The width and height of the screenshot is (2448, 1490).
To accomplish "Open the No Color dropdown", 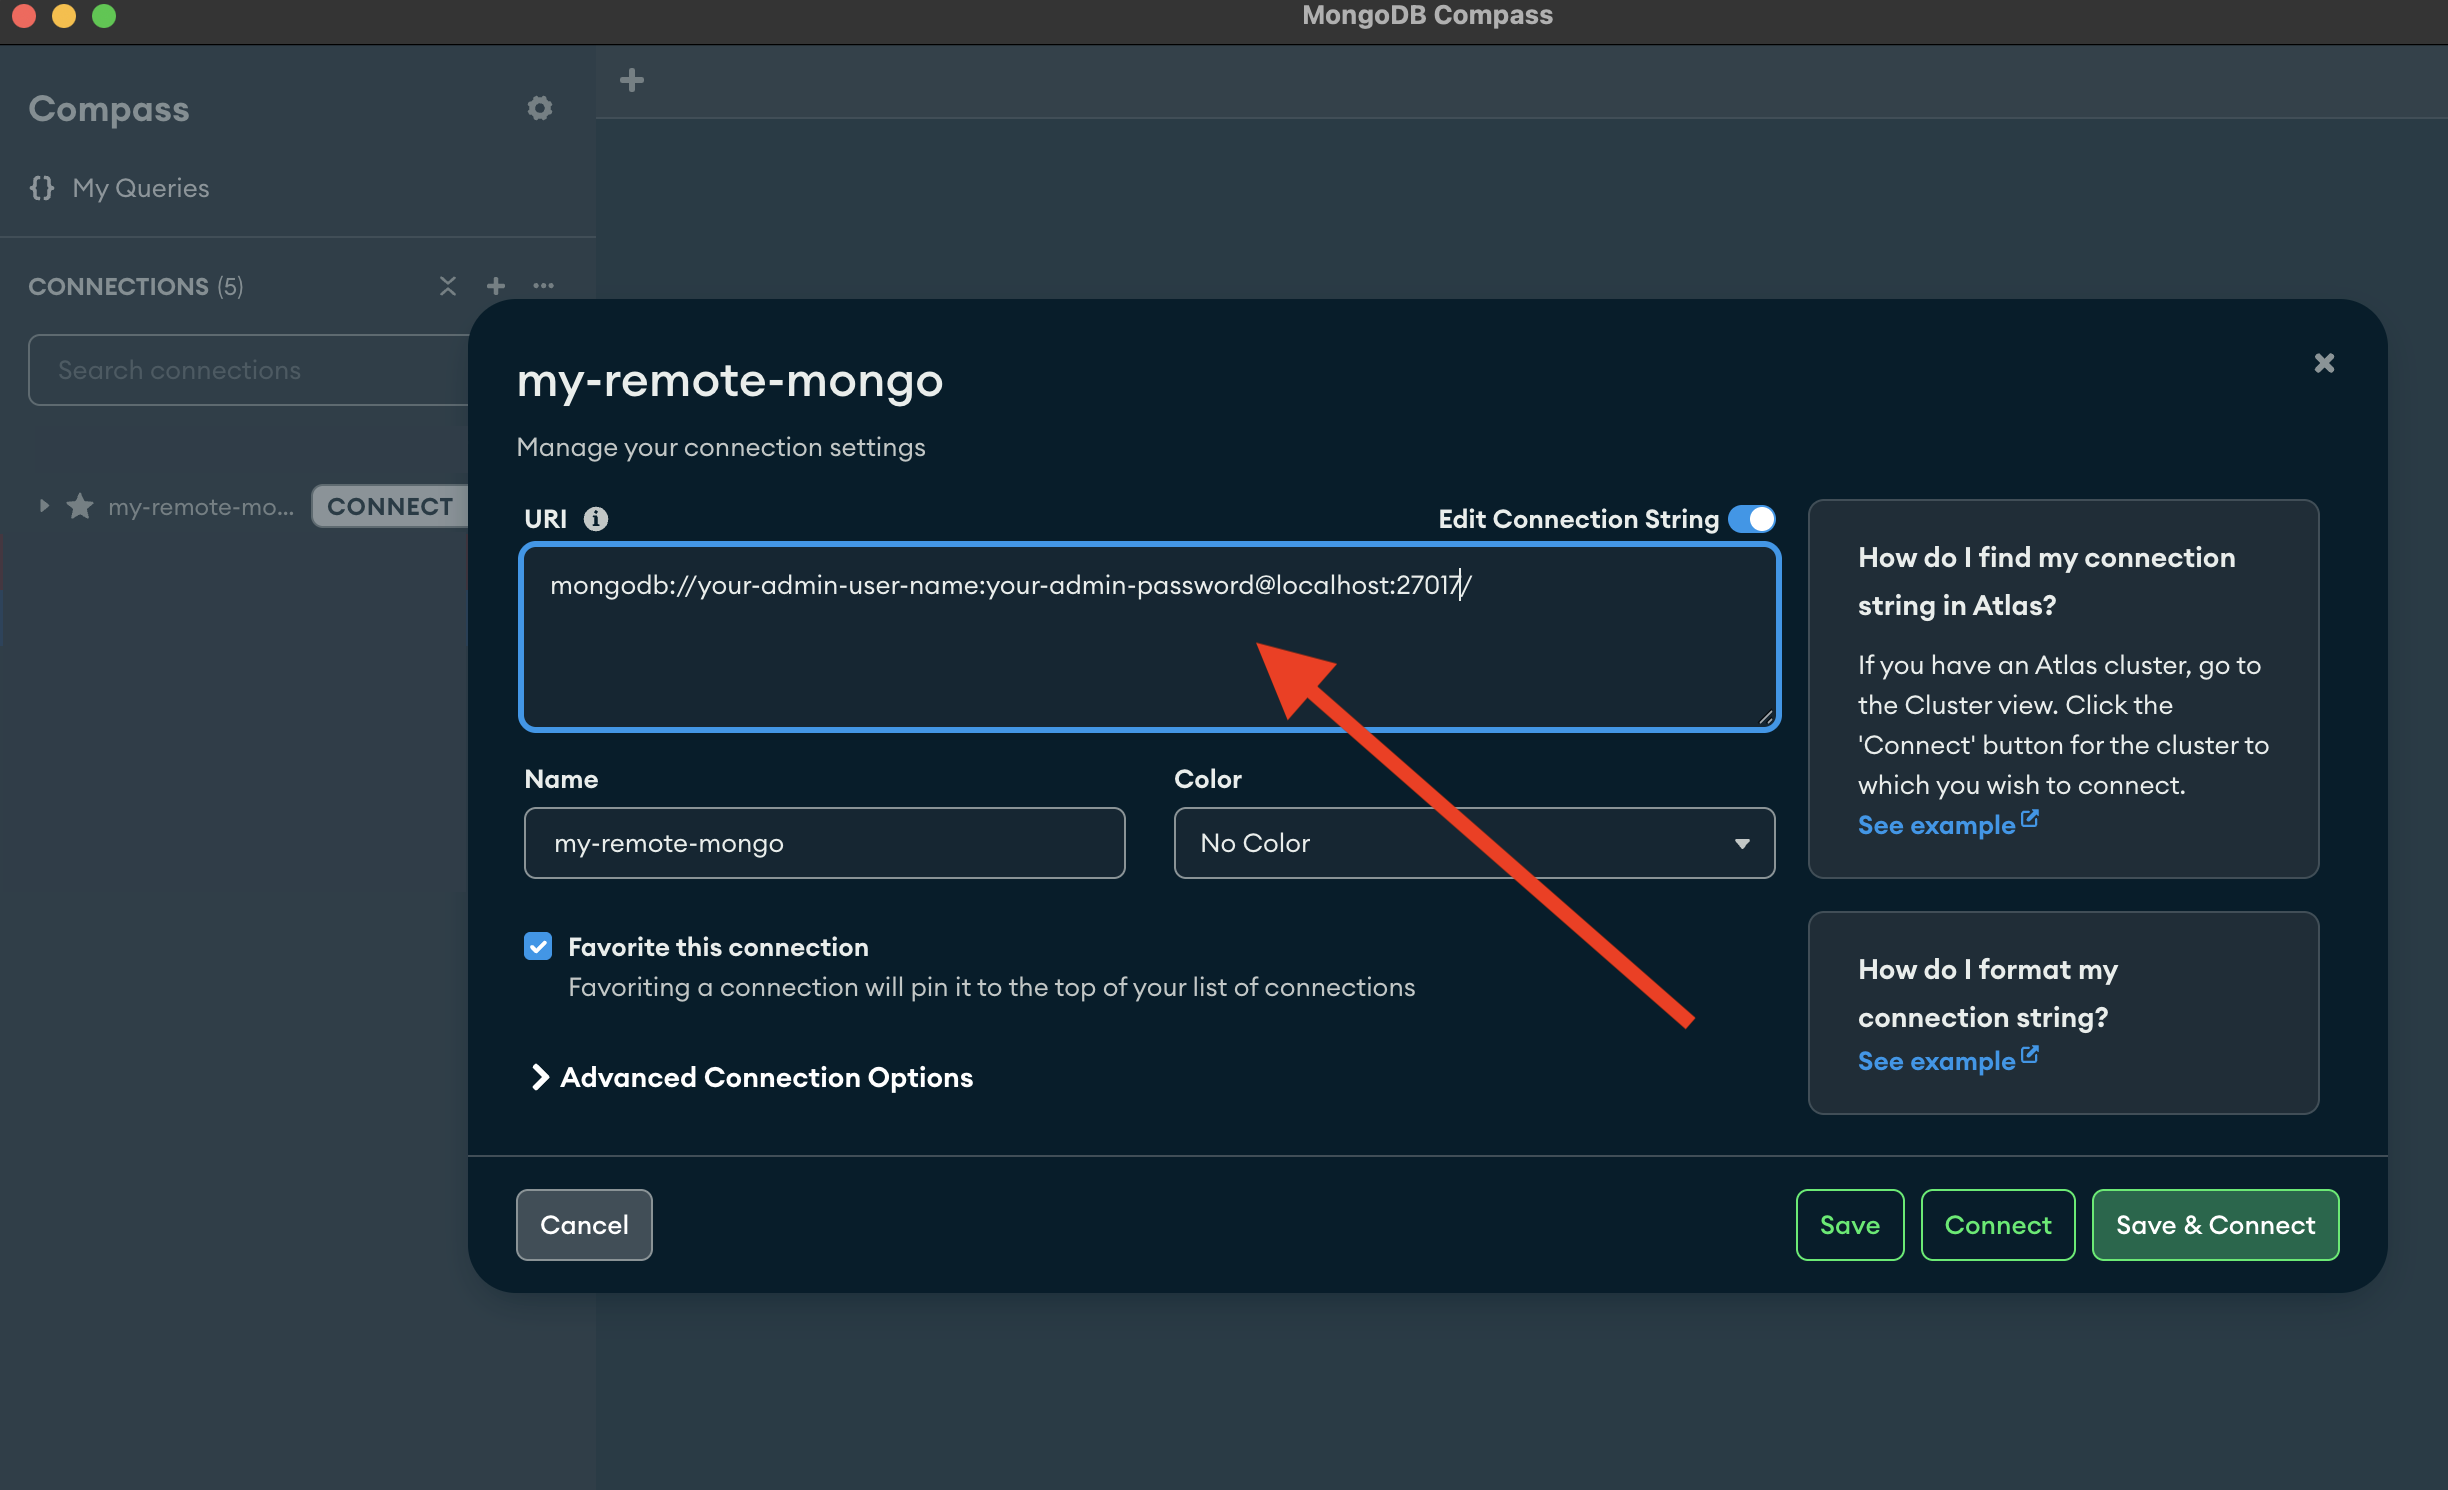I will tap(1474, 843).
